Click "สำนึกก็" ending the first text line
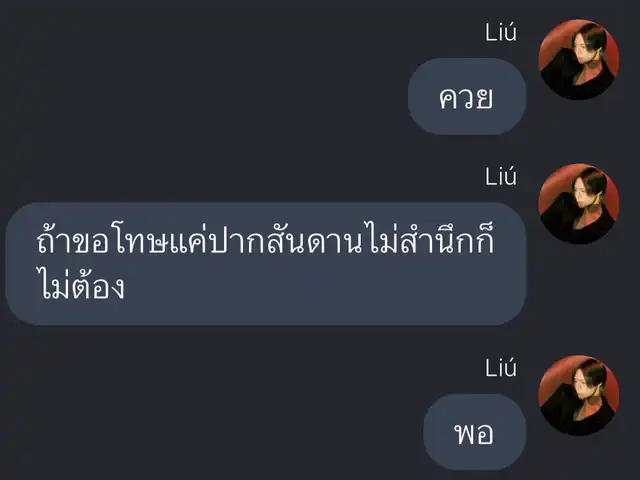This screenshot has height=480, width=640. [x=447, y=240]
